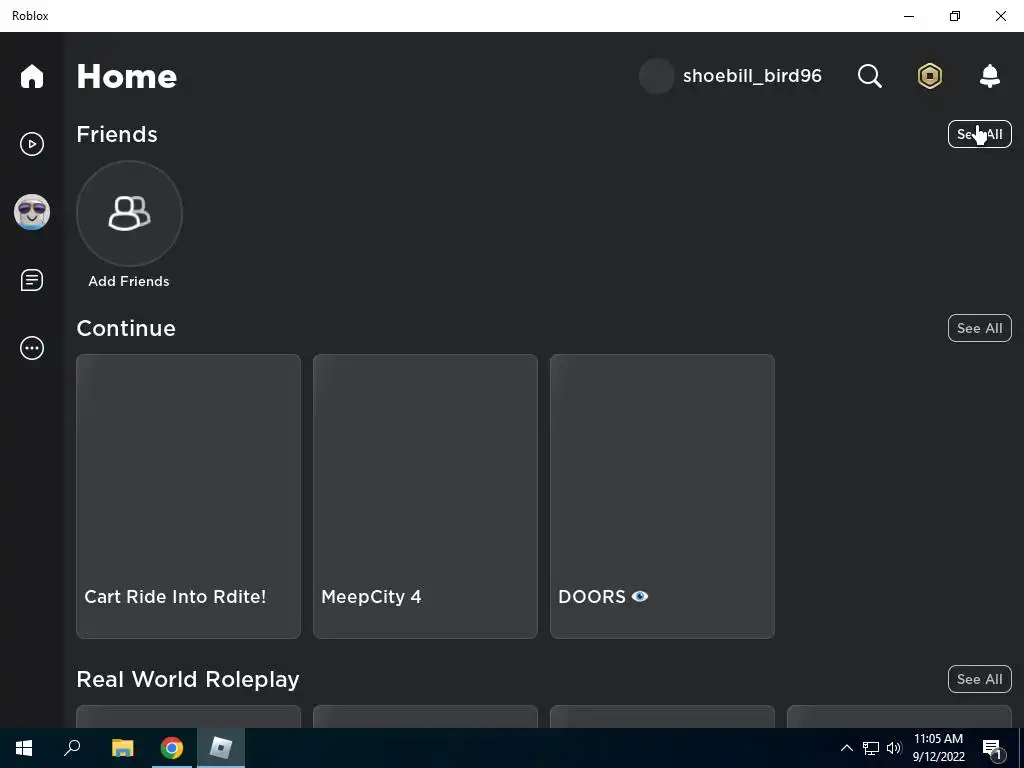Close the Roblox window
The height and width of the screenshot is (768, 1024).
[x=1000, y=16]
